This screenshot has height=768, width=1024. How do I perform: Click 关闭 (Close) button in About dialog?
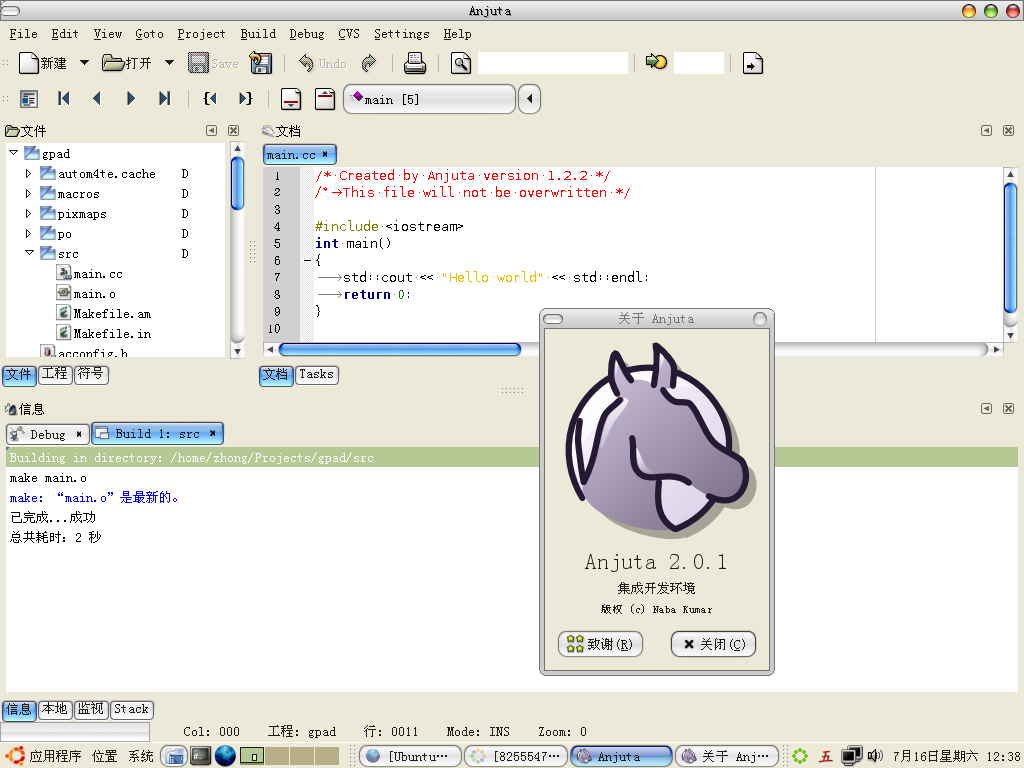[713, 645]
